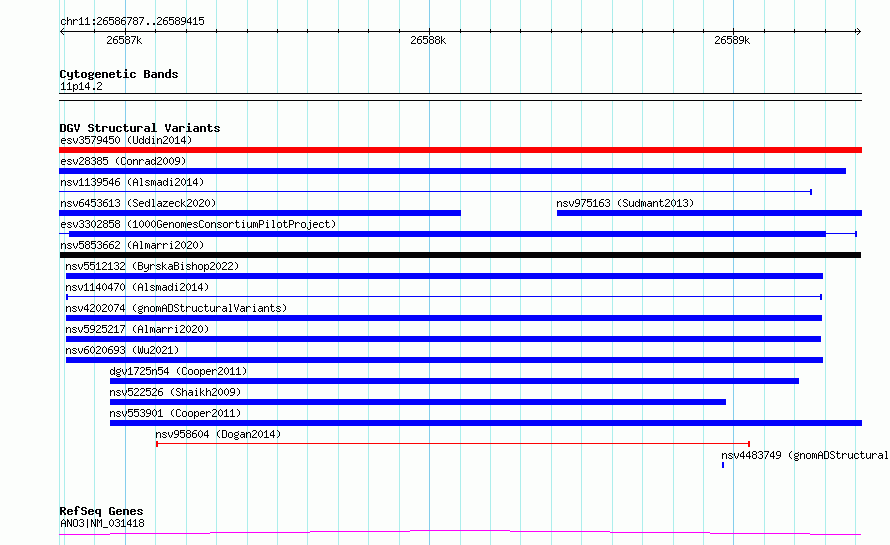This screenshot has width=890, height=545.
Task: Open nsv975163 (Sudmant2013) label
Action: click(x=625, y=203)
